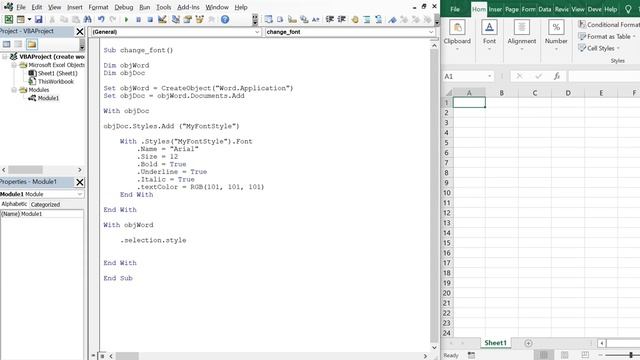Image resolution: width=640 pixels, height=360 pixels.
Task: Click the Excel zoom slider handle
Action: point(631,355)
